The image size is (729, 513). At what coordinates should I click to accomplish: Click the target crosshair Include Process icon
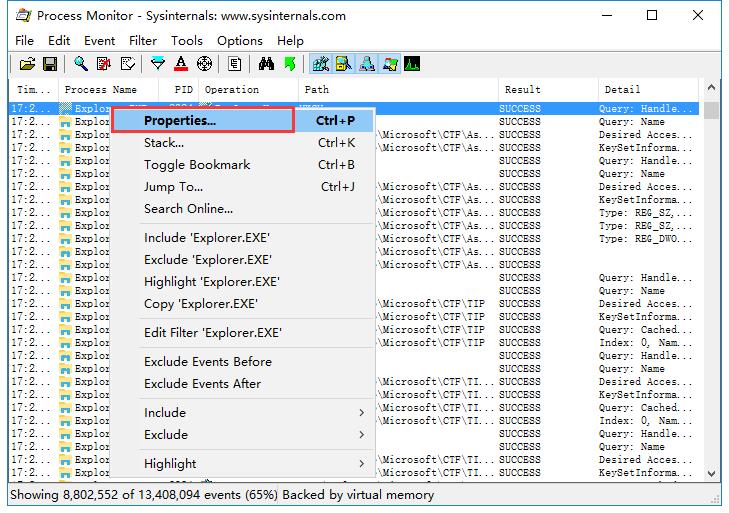pyautogui.click(x=205, y=65)
